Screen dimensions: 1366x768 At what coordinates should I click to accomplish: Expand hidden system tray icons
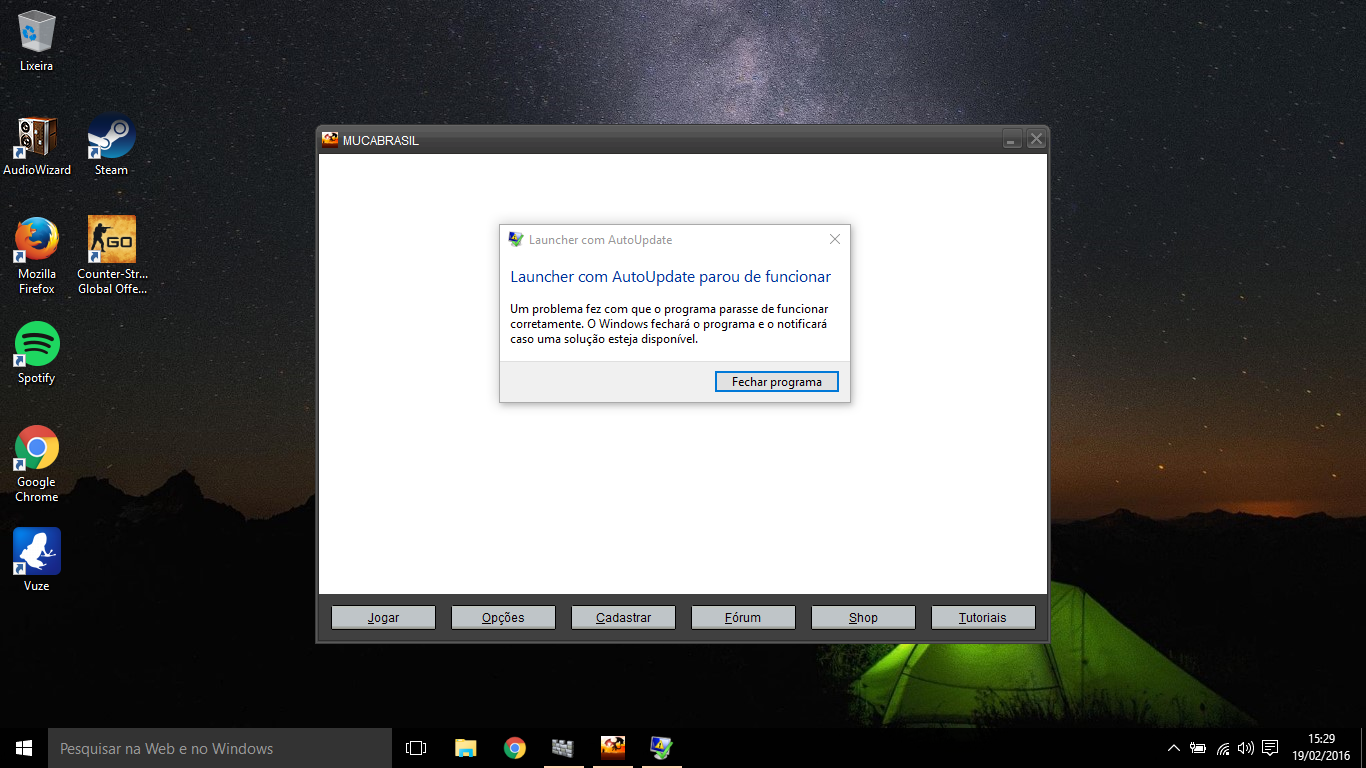click(1174, 748)
